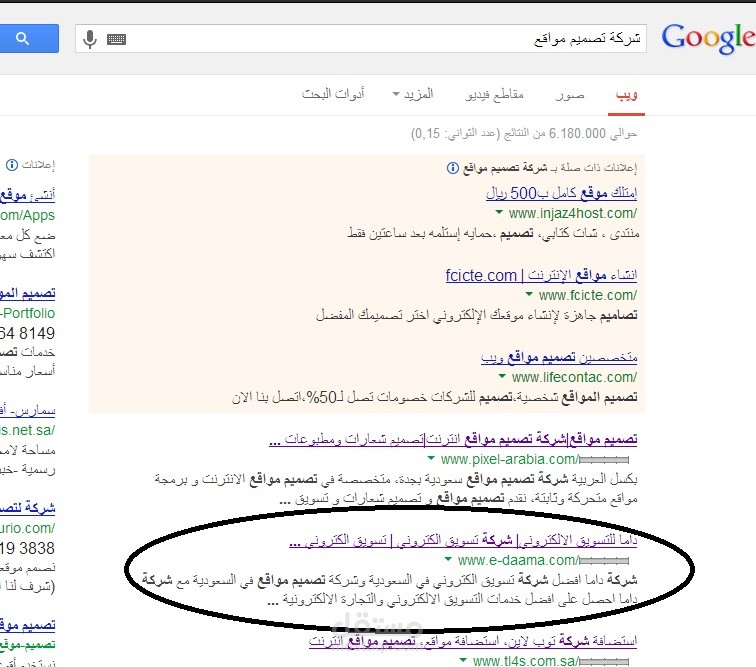Click the green URL www.lifecontac.com

574,377
